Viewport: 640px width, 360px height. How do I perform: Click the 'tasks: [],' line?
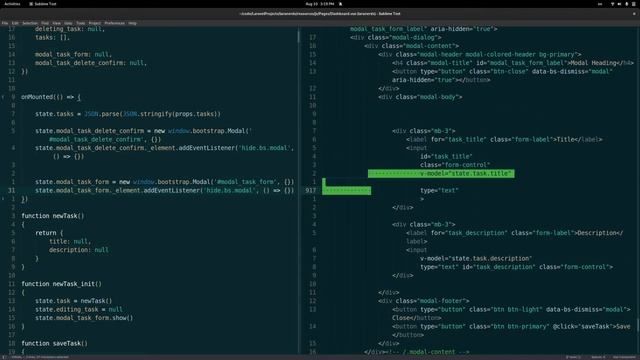(x=53, y=37)
